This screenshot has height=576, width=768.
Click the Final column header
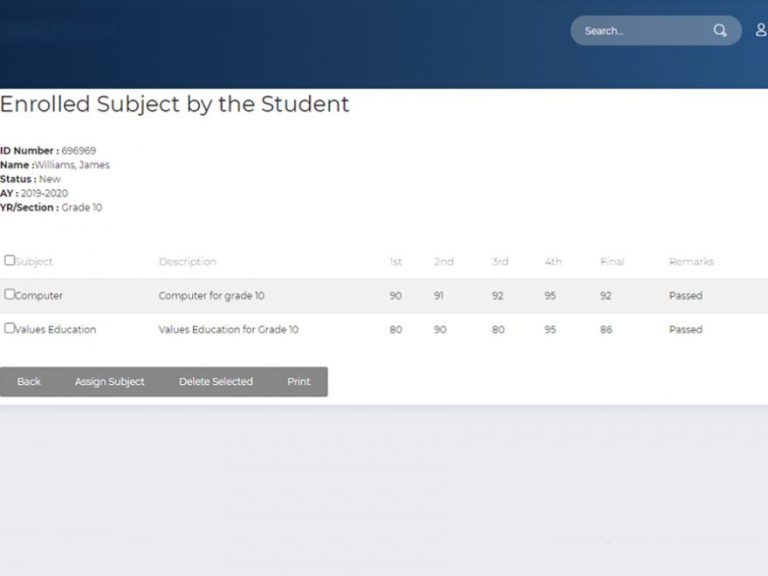pos(612,262)
